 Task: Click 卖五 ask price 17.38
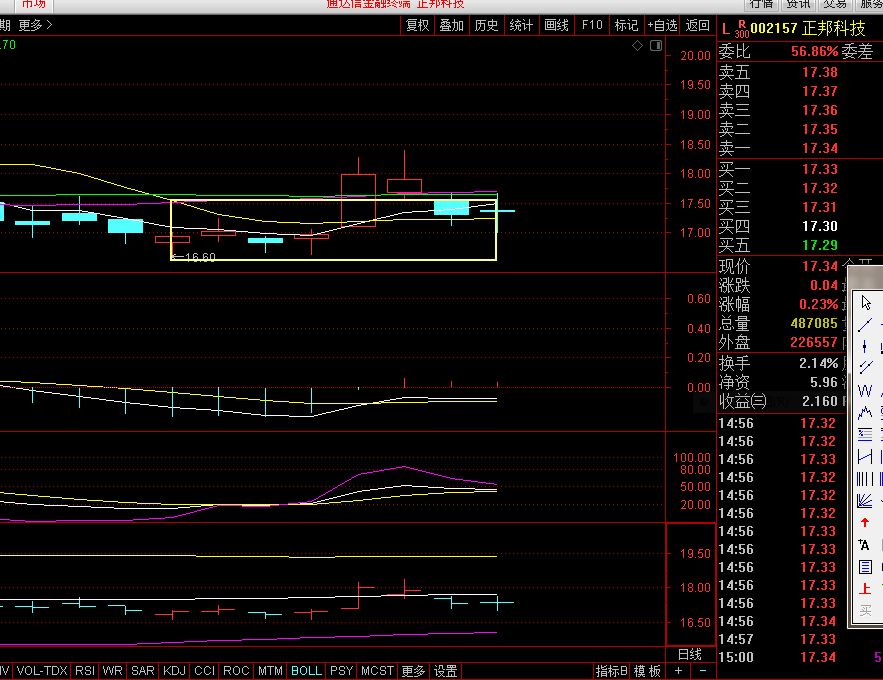tap(820, 72)
